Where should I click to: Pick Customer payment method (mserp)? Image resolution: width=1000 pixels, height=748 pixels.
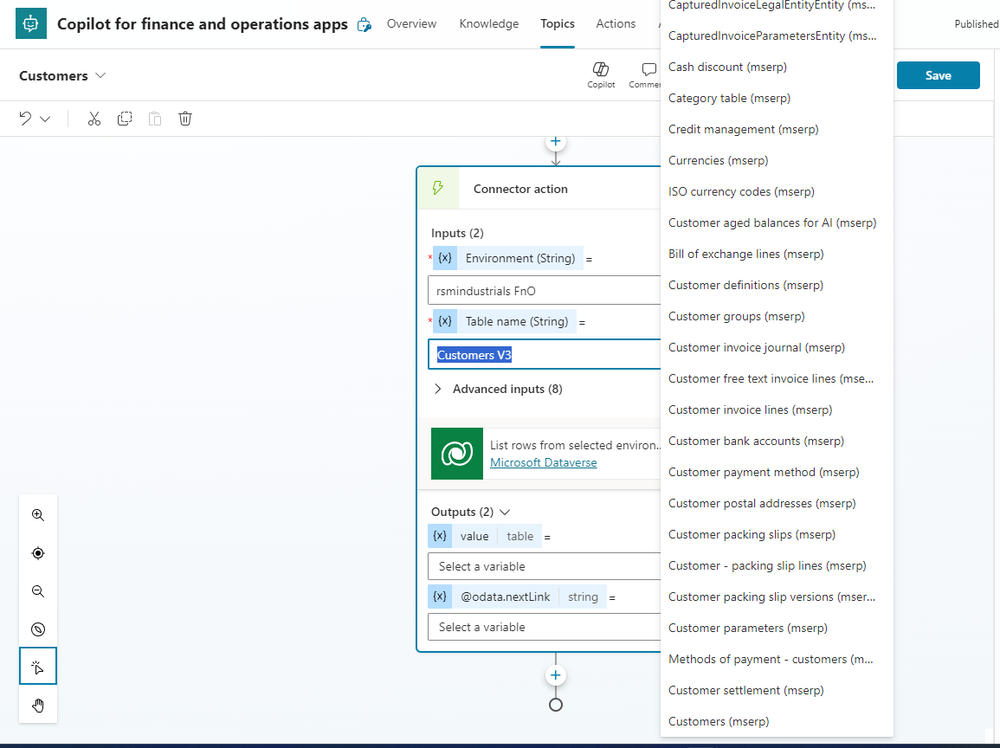(x=777, y=473)
